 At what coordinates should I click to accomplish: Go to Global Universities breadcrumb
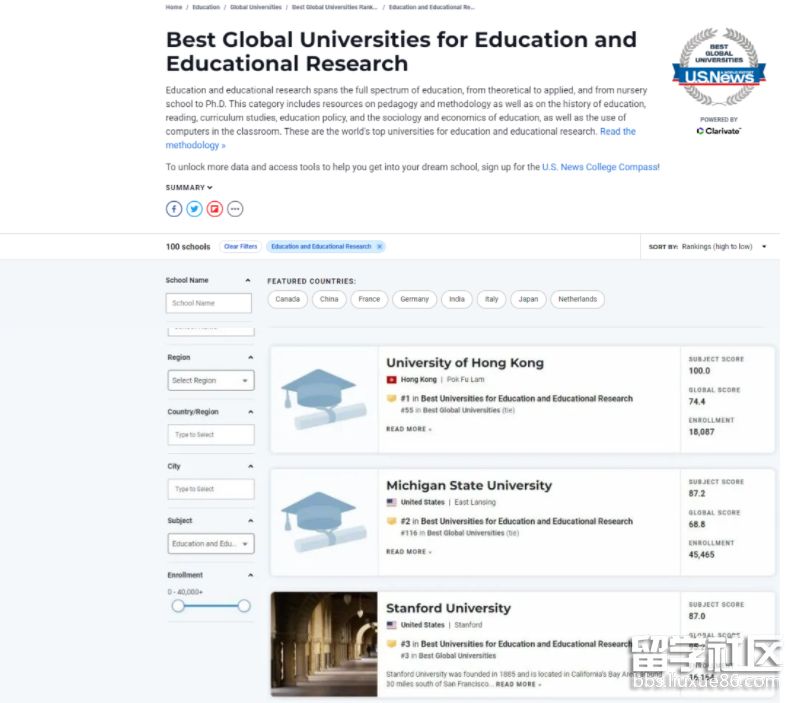click(255, 7)
